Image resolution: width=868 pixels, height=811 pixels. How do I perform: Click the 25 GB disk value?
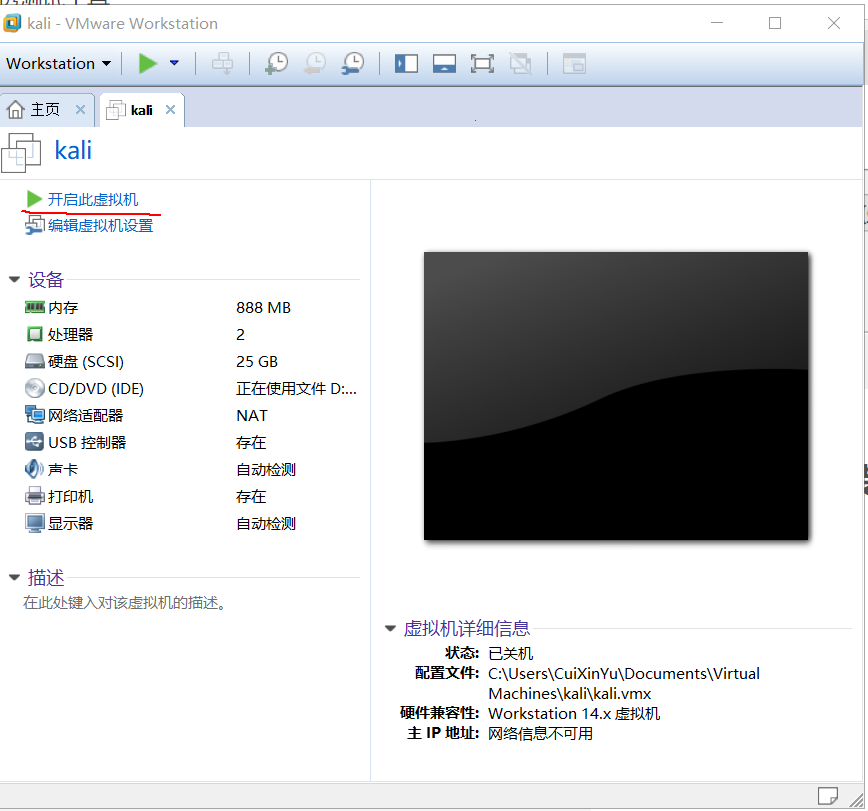257,361
